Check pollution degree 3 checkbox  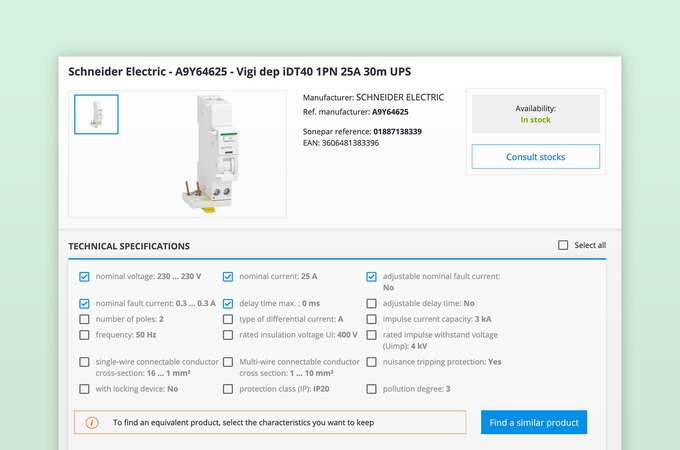click(x=371, y=389)
